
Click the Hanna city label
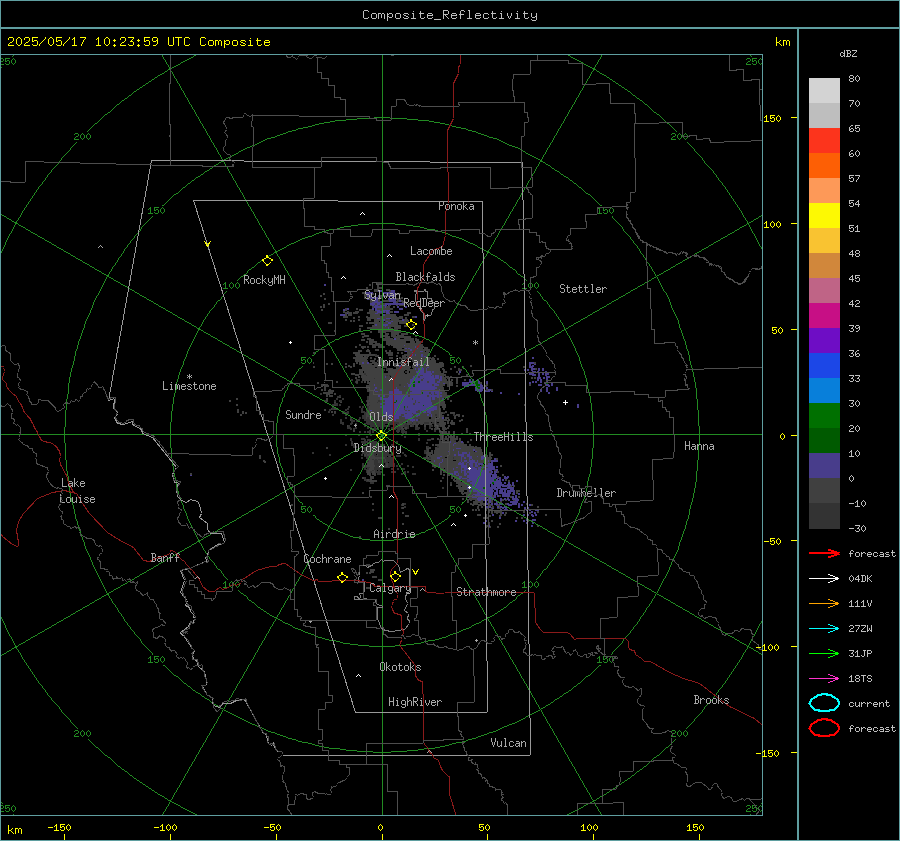coord(699,446)
